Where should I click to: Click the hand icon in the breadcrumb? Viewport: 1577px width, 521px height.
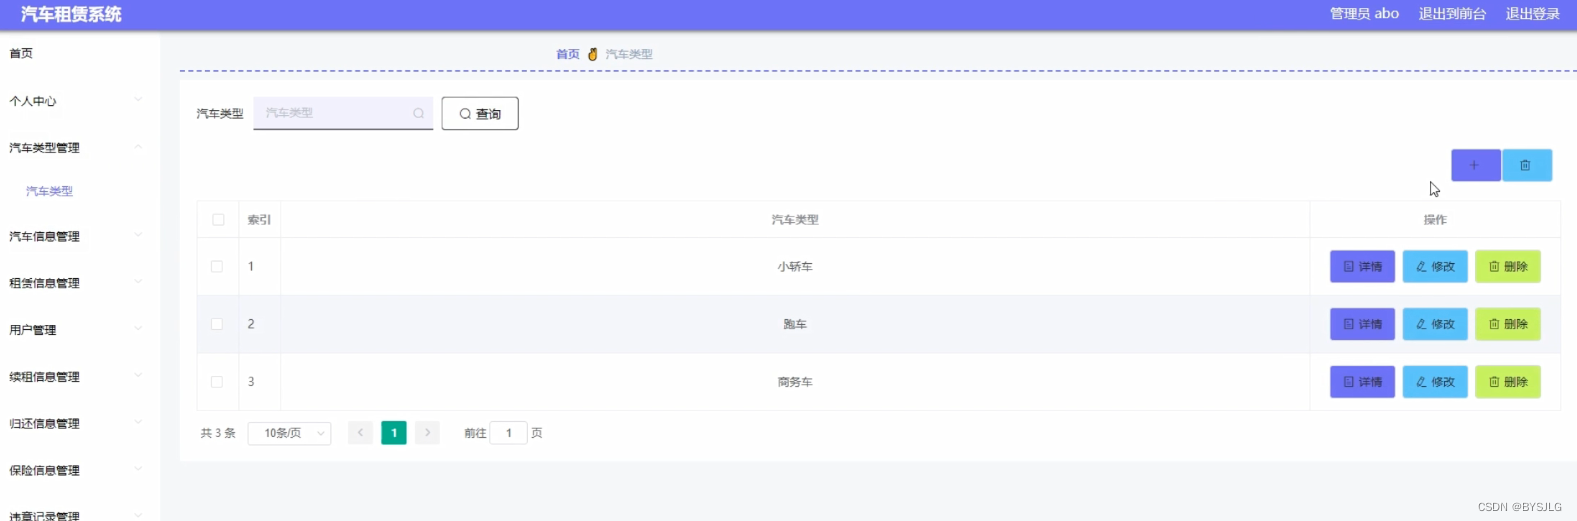[x=592, y=54]
